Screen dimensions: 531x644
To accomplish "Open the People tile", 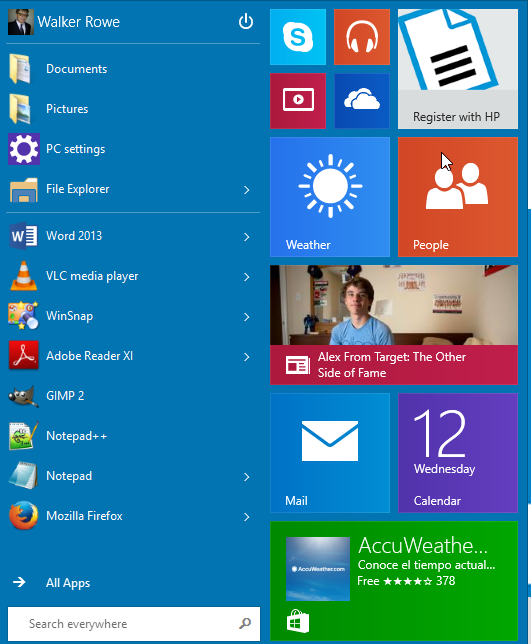I will (x=458, y=197).
